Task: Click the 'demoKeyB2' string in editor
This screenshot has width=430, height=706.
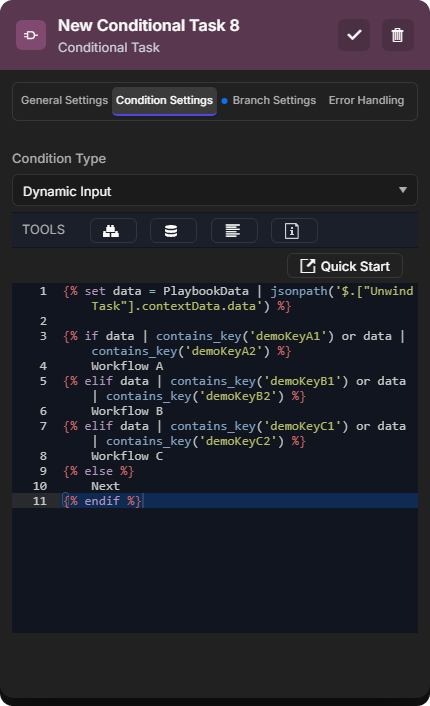Action: pos(238,396)
